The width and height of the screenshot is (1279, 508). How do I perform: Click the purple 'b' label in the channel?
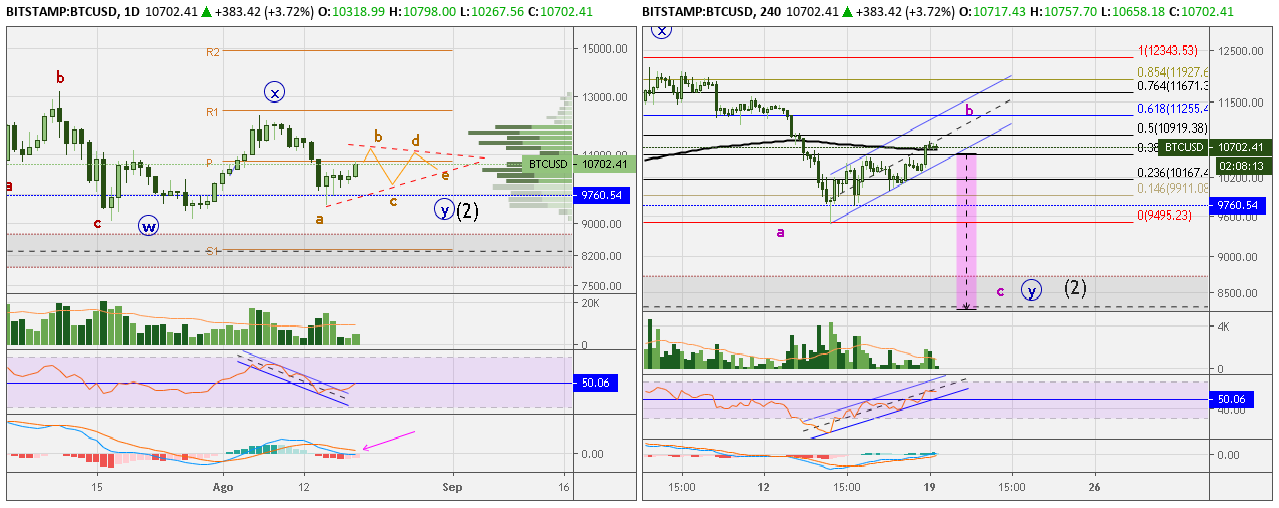pyautogui.click(x=968, y=112)
